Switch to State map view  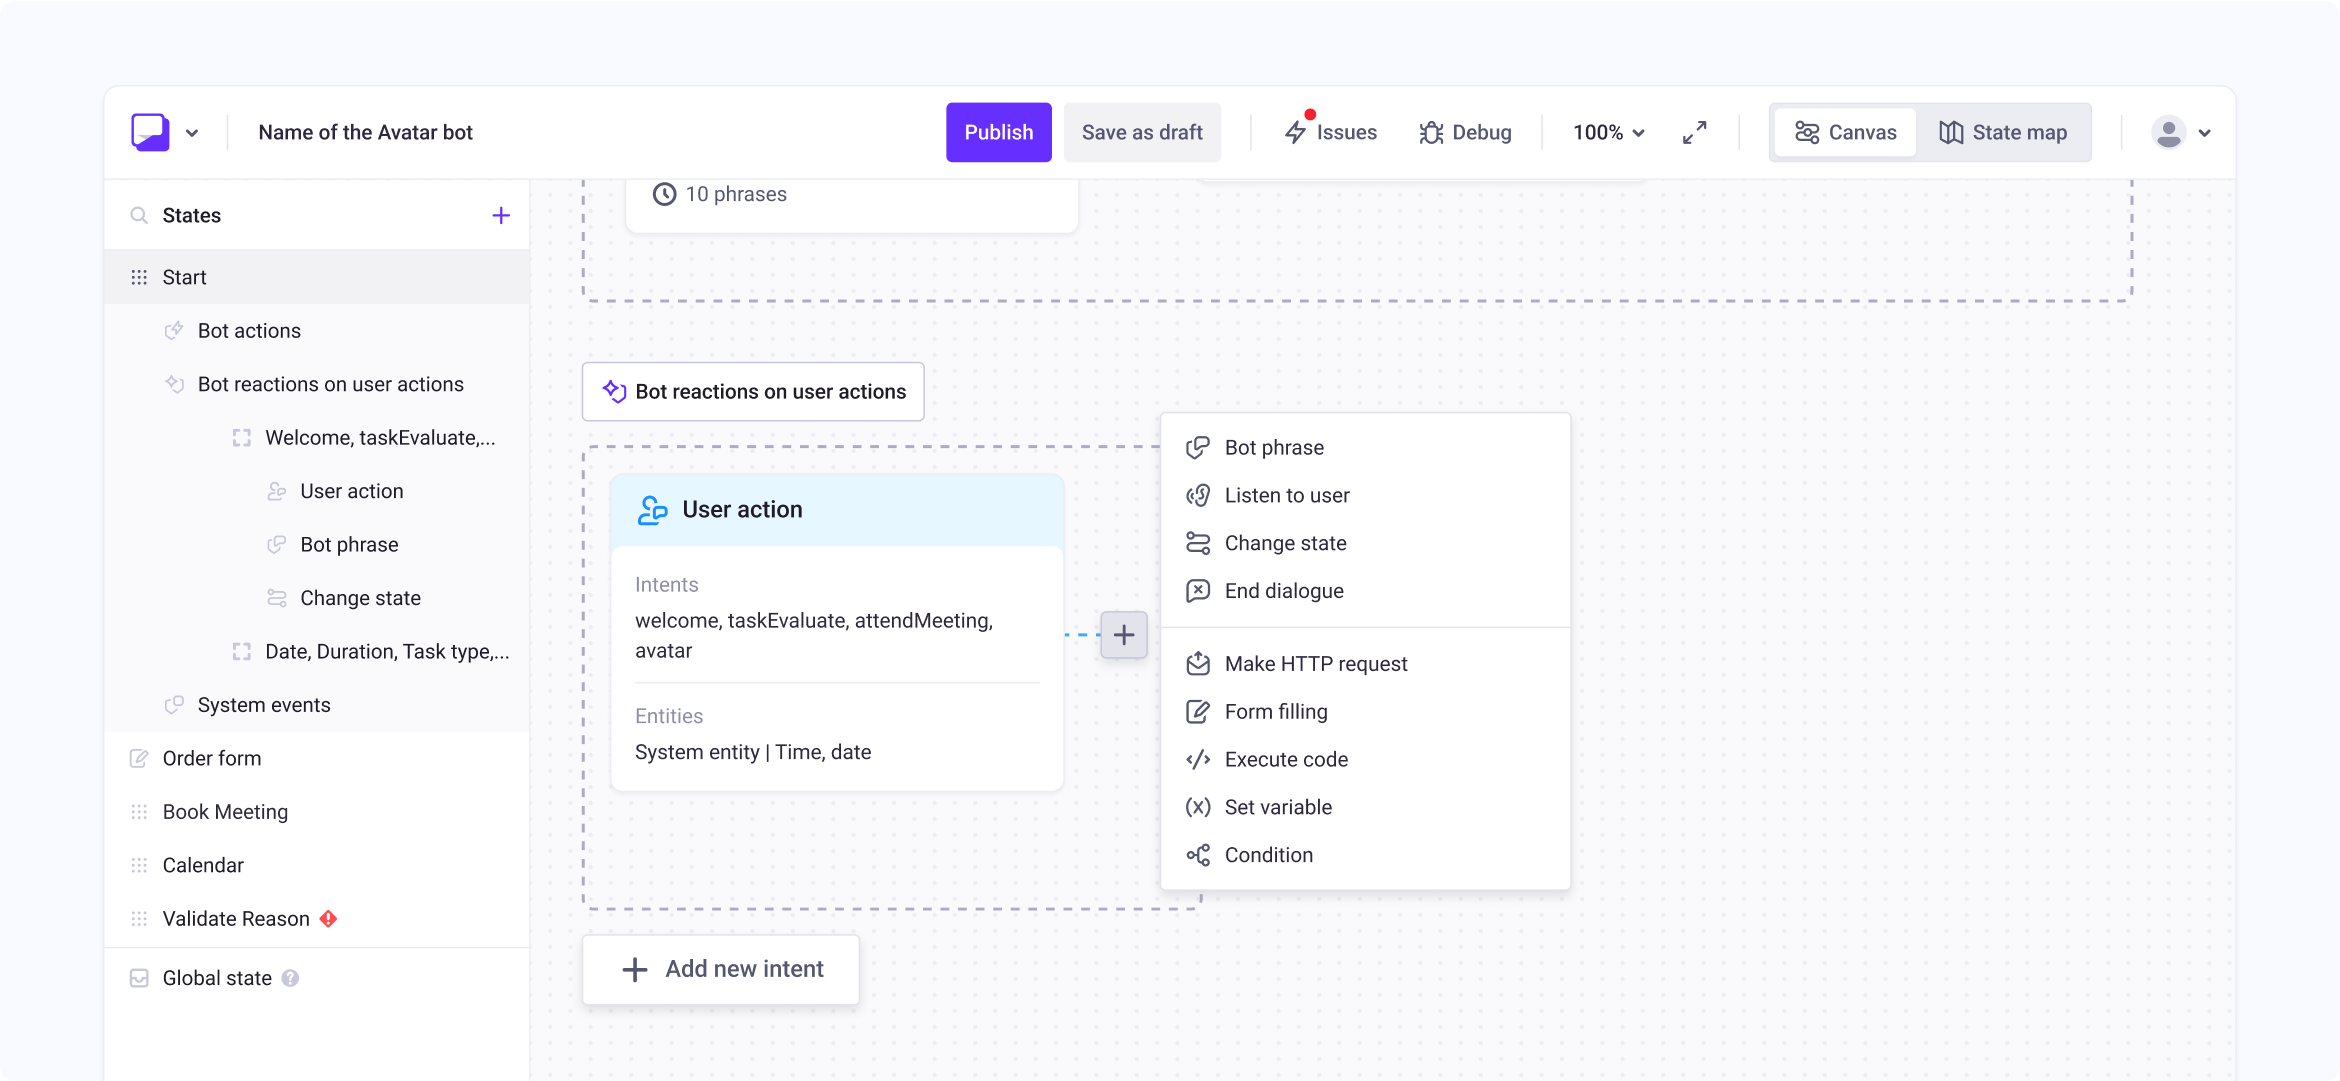2003,132
